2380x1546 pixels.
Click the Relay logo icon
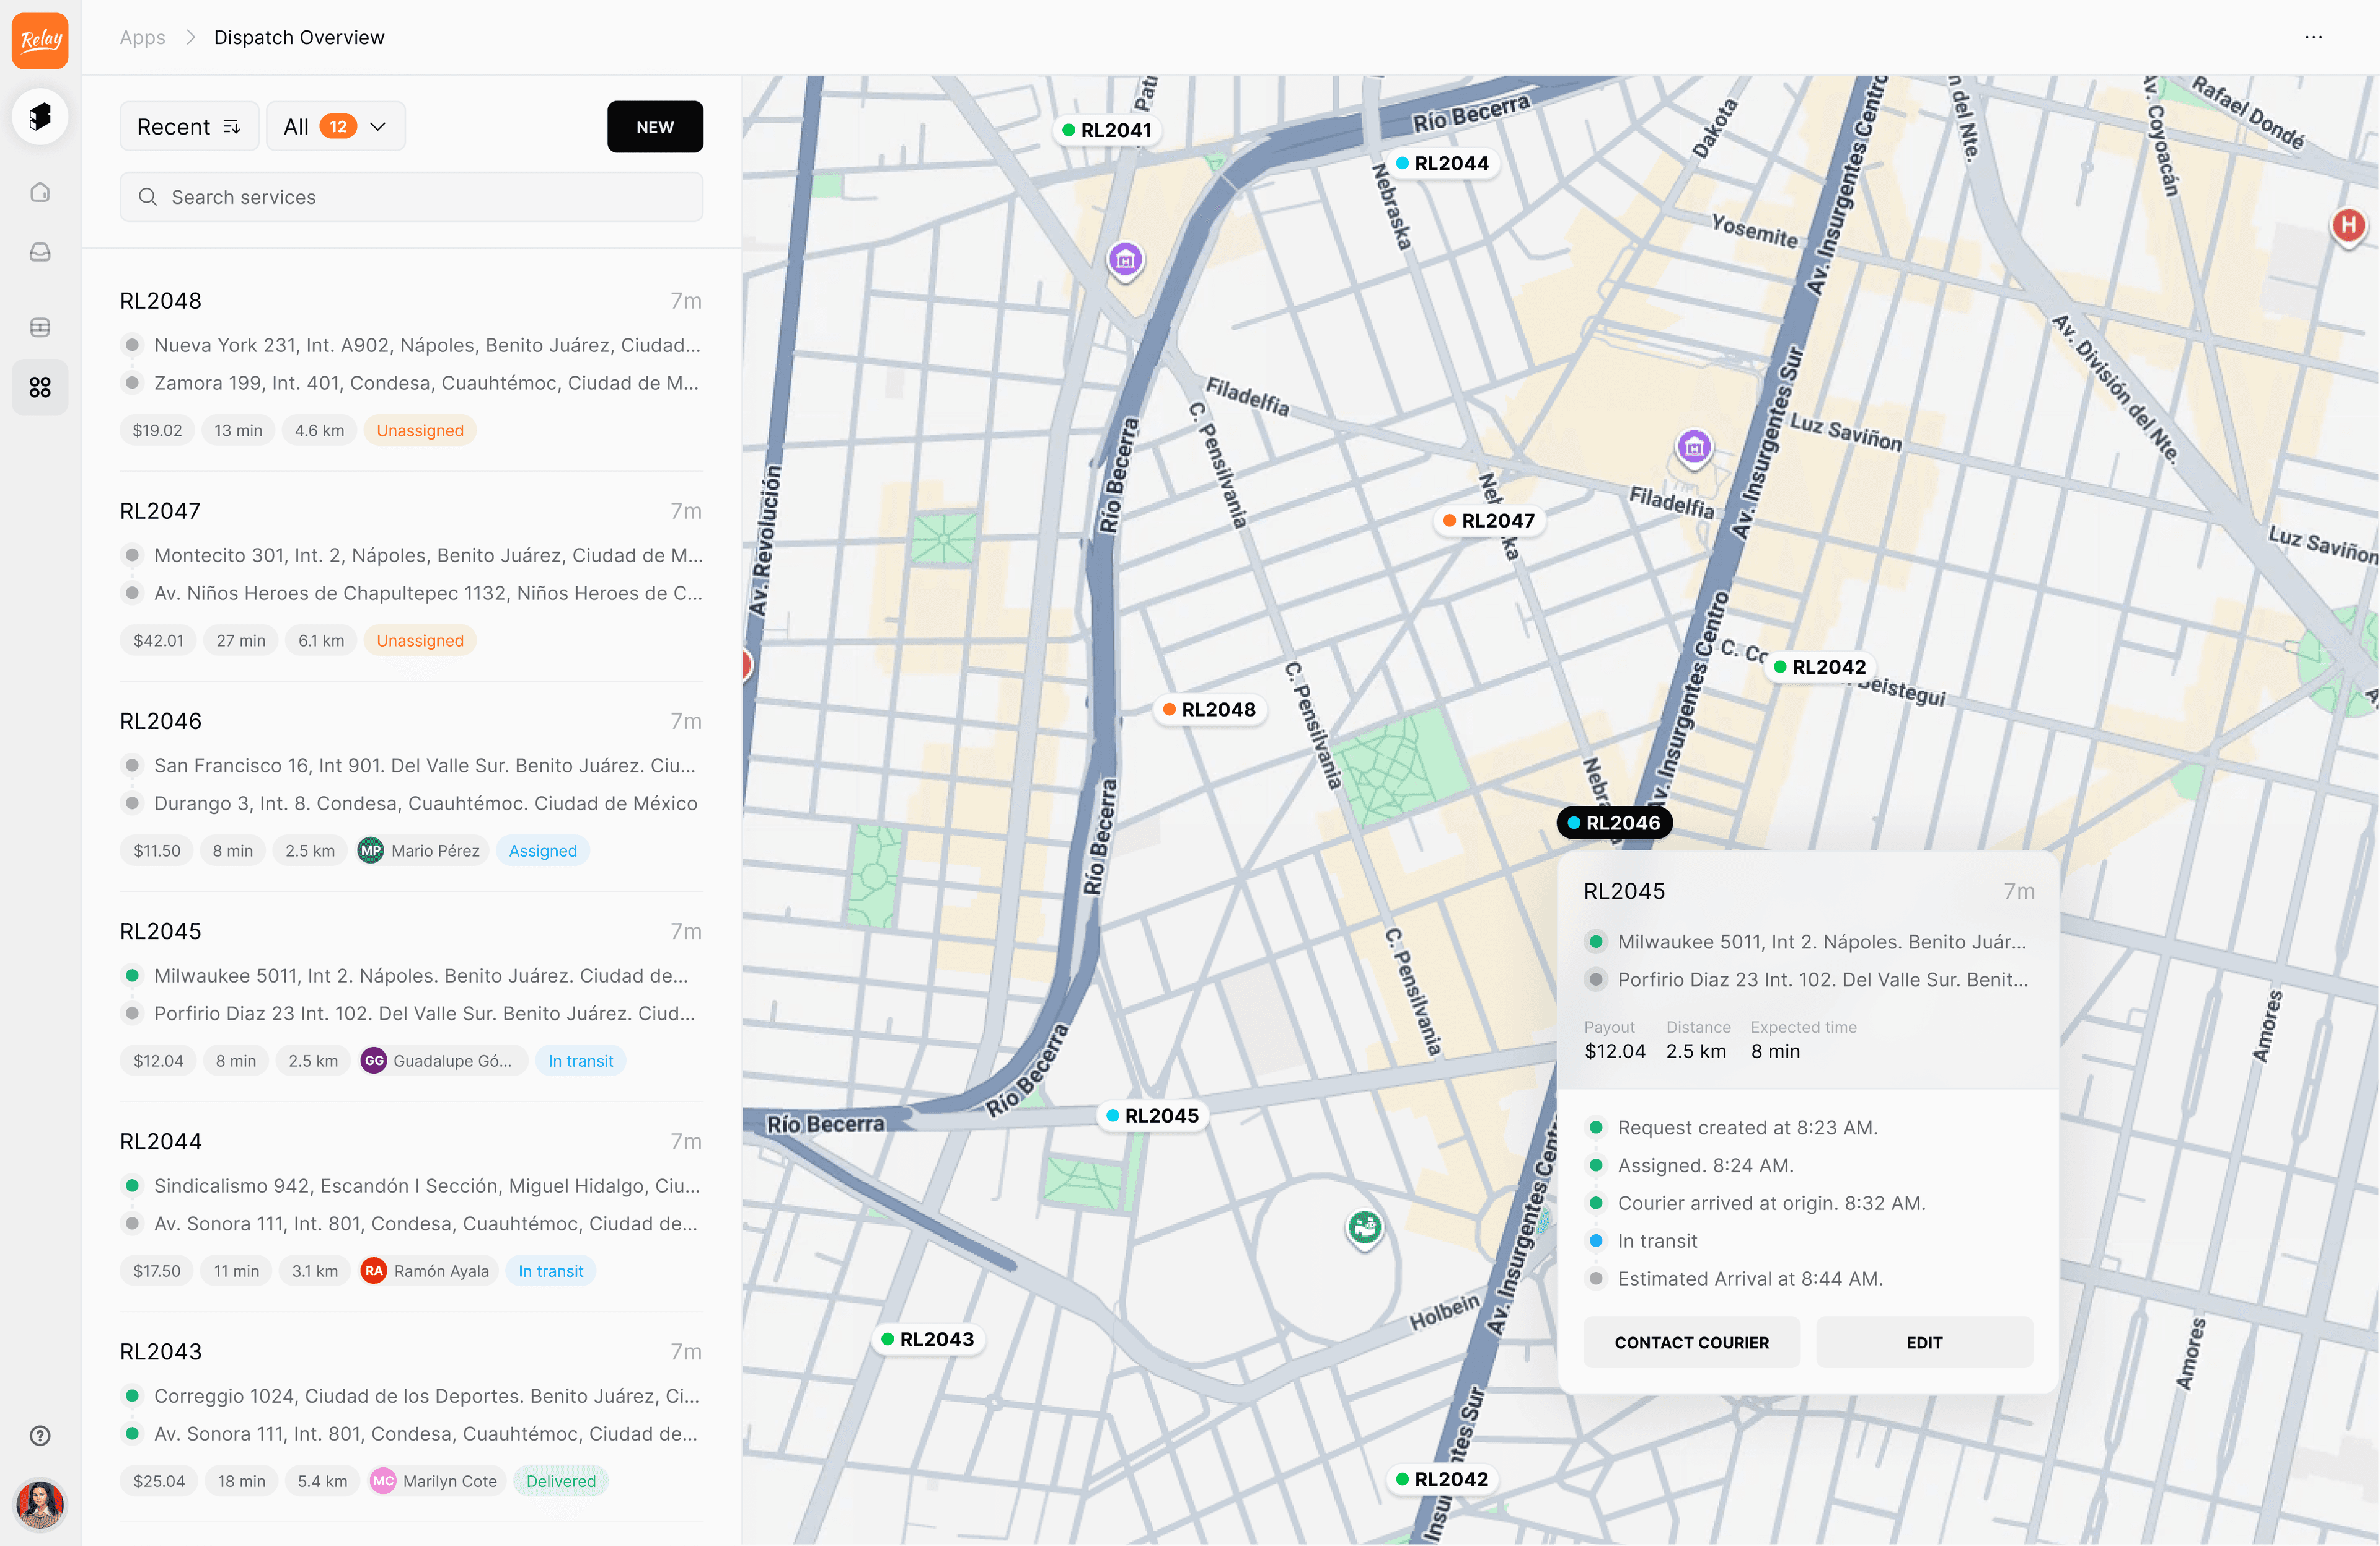click(40, 40)
